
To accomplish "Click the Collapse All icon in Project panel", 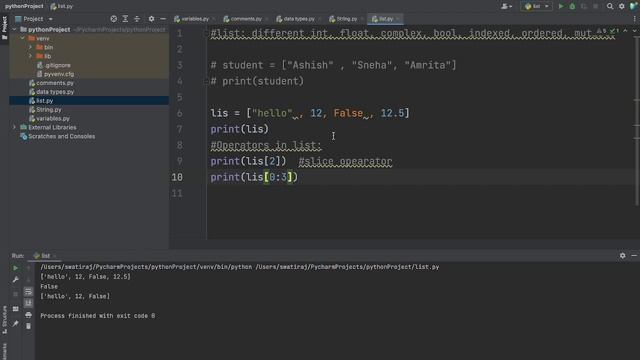I will (137, 19).
